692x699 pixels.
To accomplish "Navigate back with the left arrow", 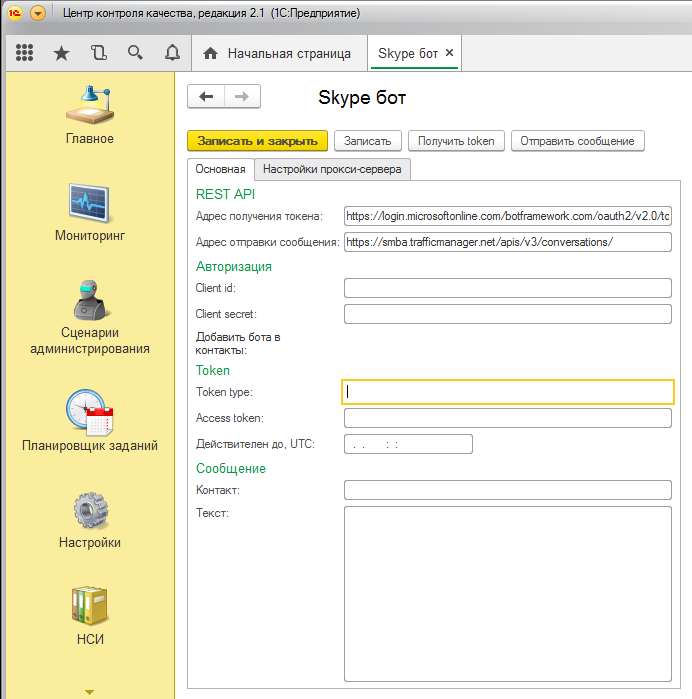I will [206, 96].
